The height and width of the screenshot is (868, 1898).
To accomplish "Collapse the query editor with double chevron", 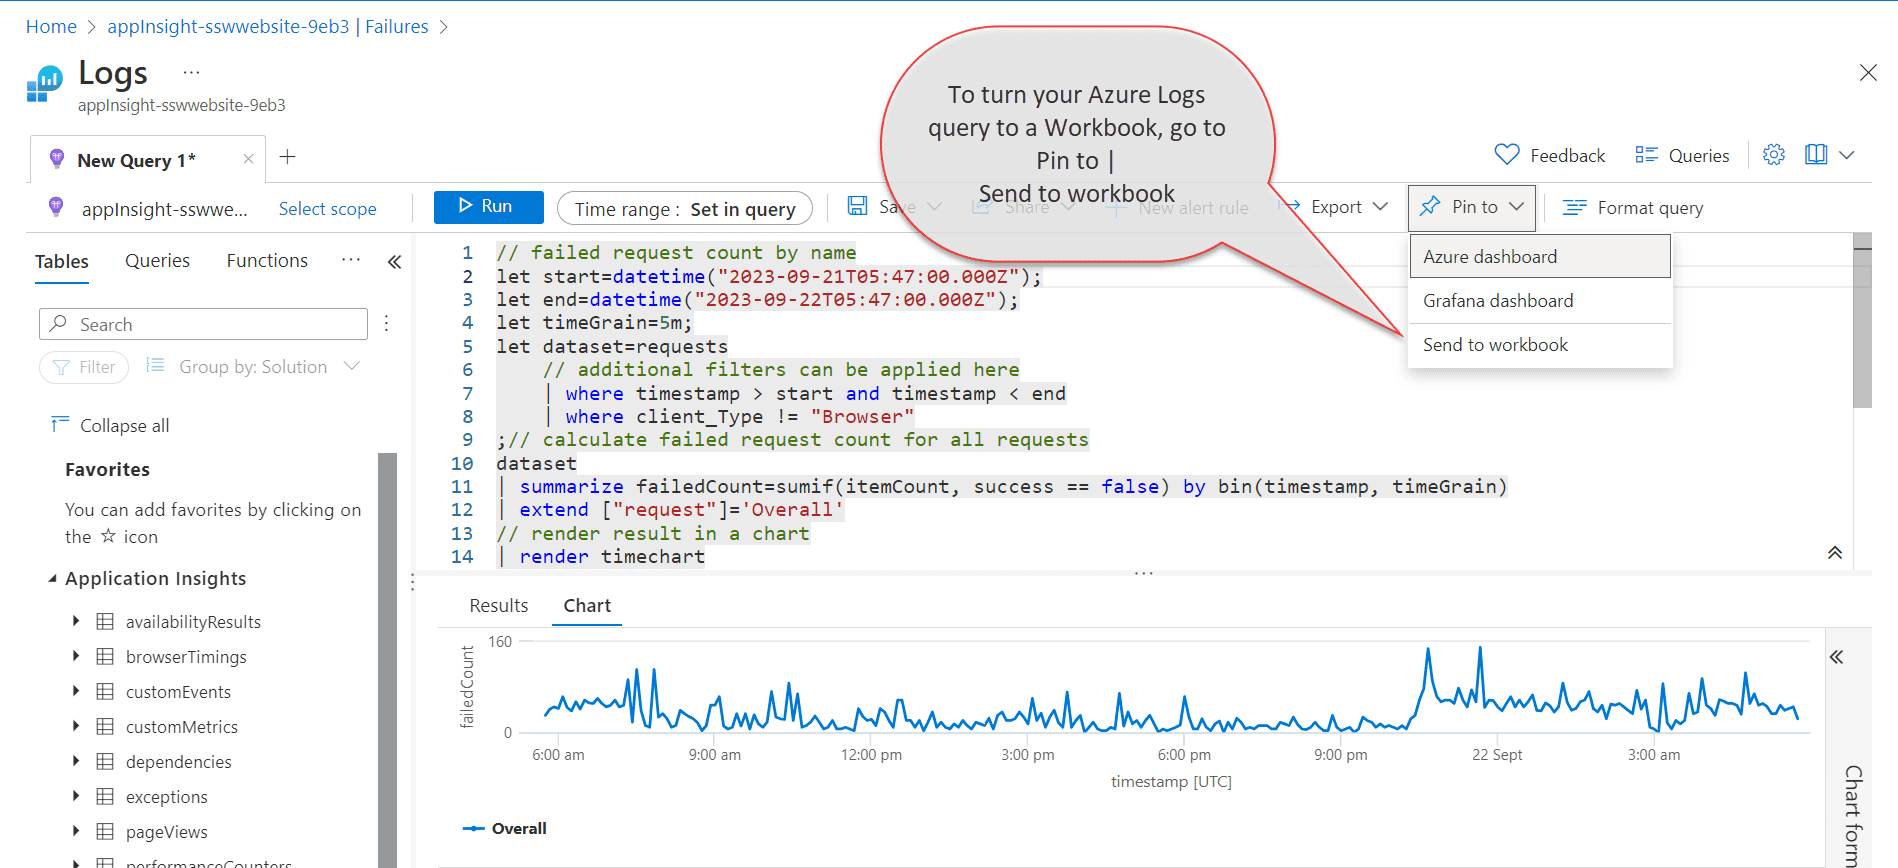I will 1834,553.
